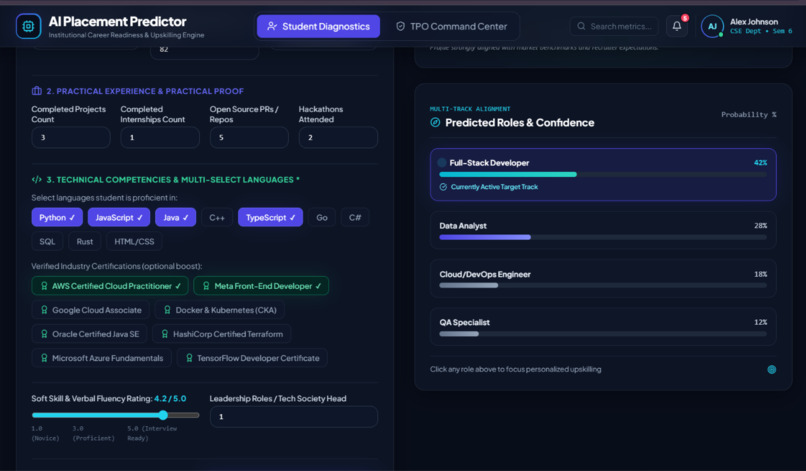This screenshot has height=471, width=806.
Task: Focus the Cloud/DevOps Engineer role card
Action: click(x=603, y=279)
